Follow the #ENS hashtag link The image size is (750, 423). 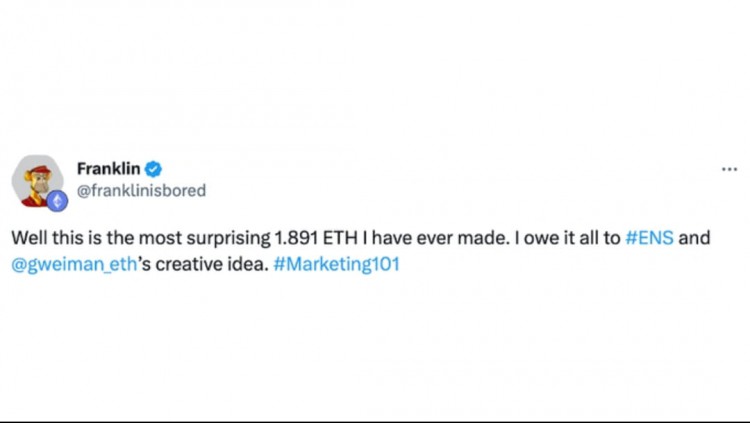pos(650,238)
